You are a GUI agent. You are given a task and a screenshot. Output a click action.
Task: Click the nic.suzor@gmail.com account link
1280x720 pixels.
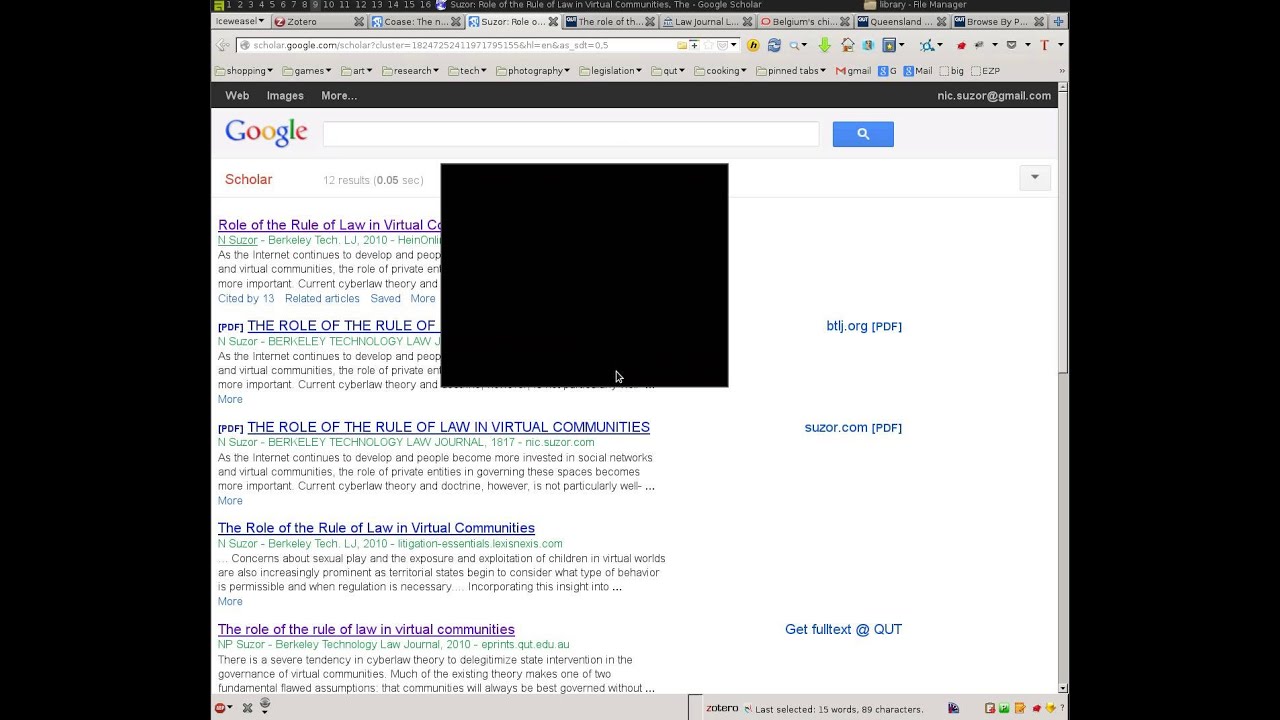994,96
